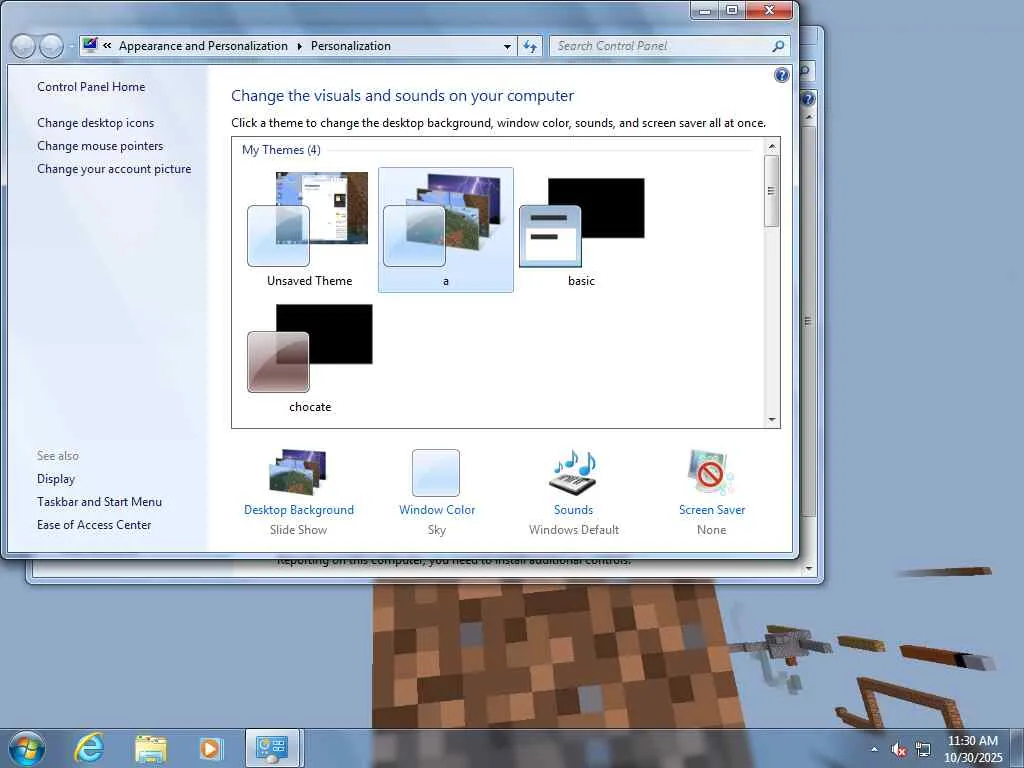This screenshot has width=1024, height=768.
Task: Click the 'My Themes (4)' group header
Action: (281, 150)
